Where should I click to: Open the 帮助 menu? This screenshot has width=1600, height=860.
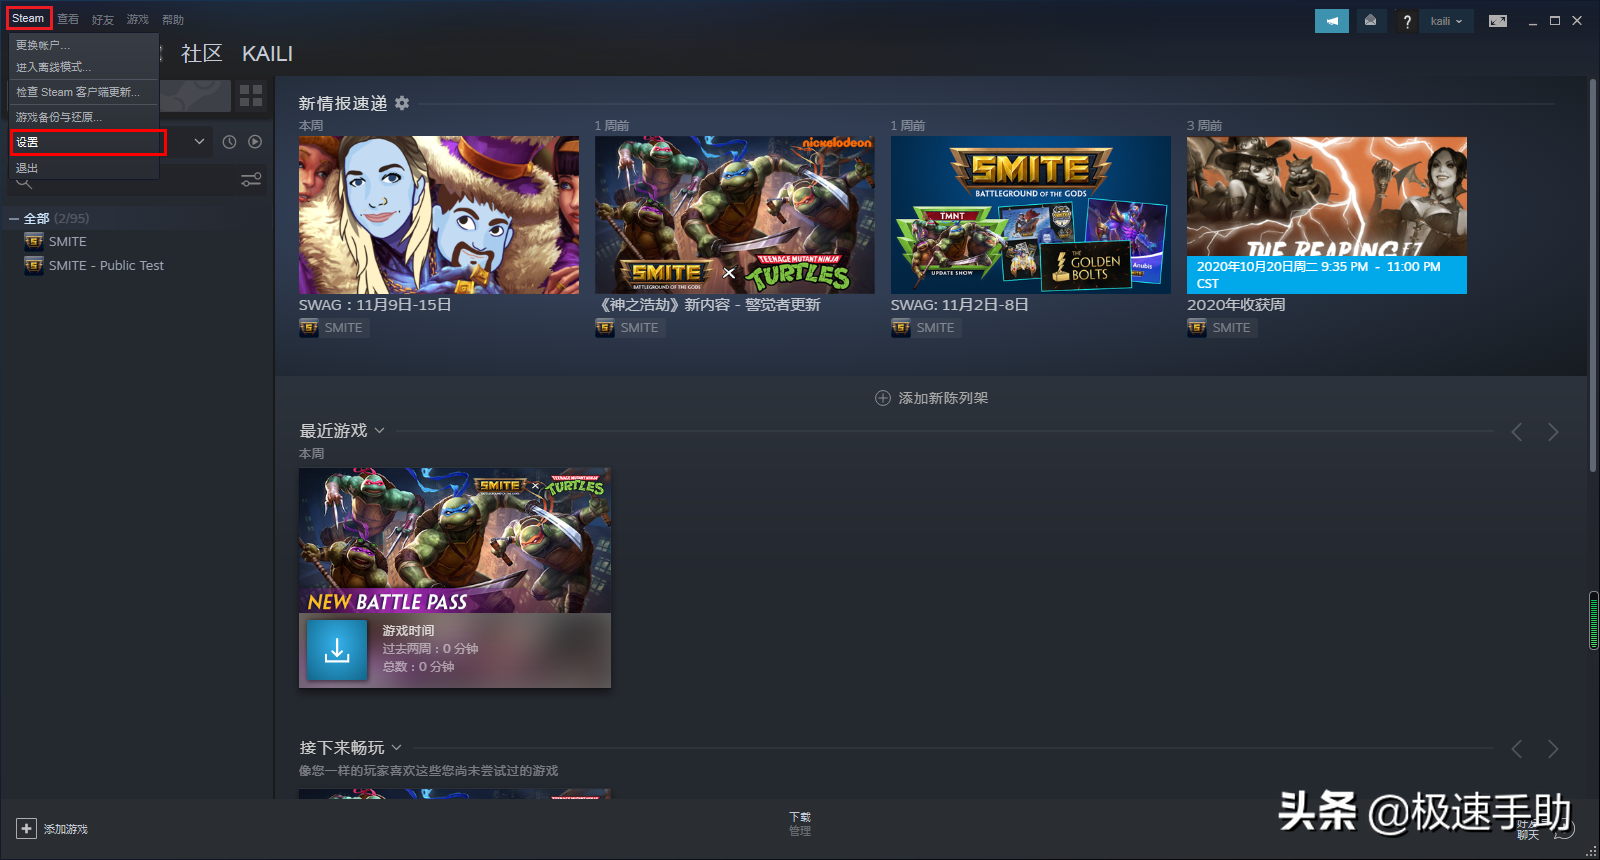coord(173,19)
